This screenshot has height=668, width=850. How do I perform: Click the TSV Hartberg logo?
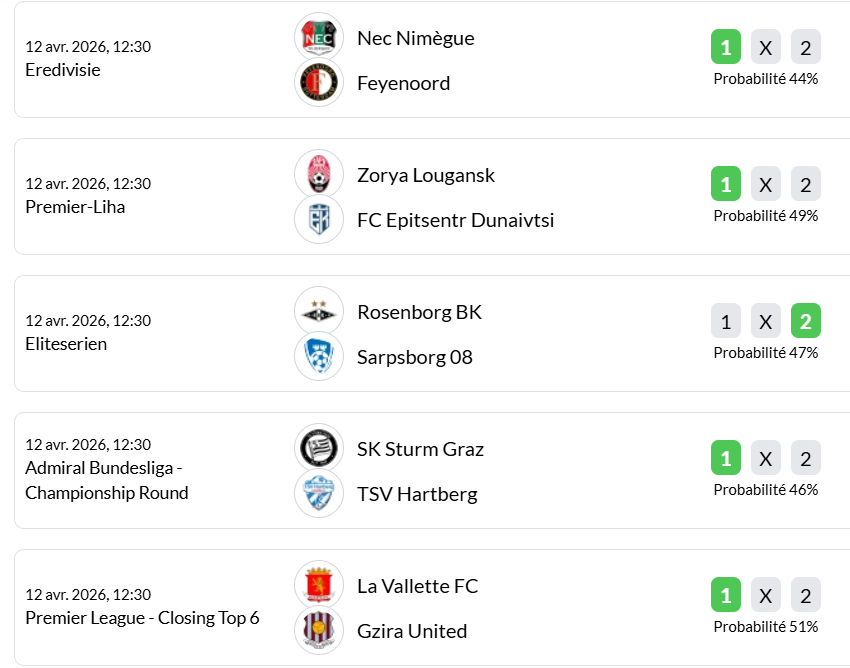click(x=319, y=493)
